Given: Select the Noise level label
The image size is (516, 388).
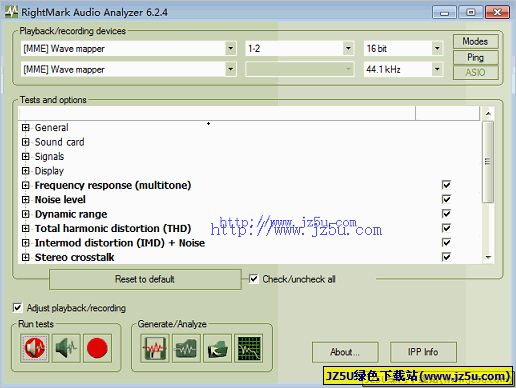Looking at the screenshot, I should click(60, 200).
